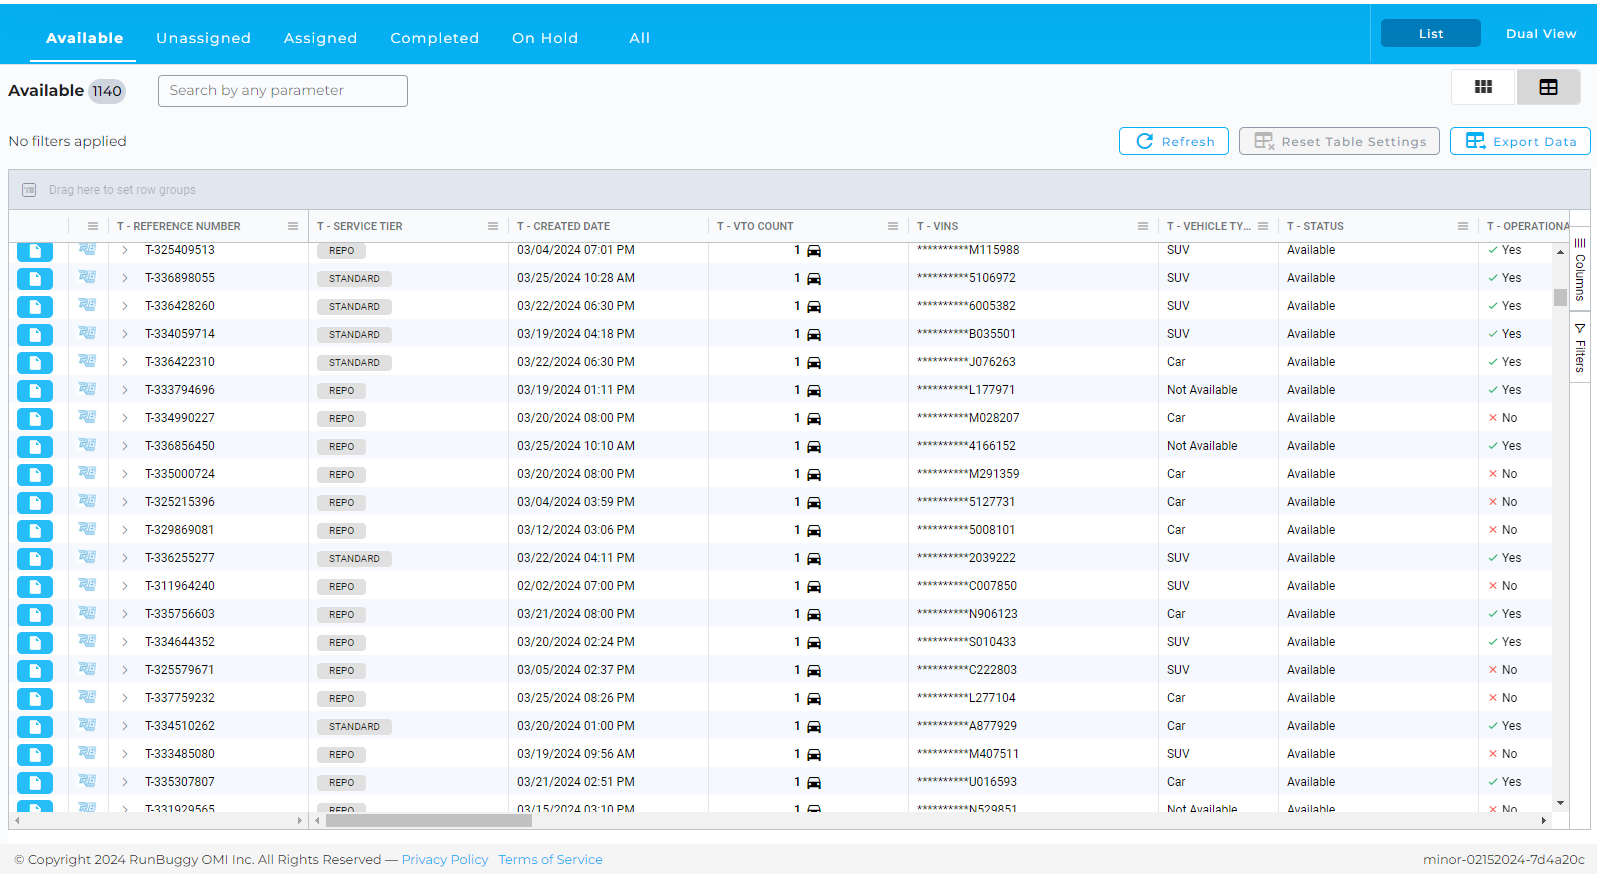Select the Assigned tab

[x=320, y=38]
